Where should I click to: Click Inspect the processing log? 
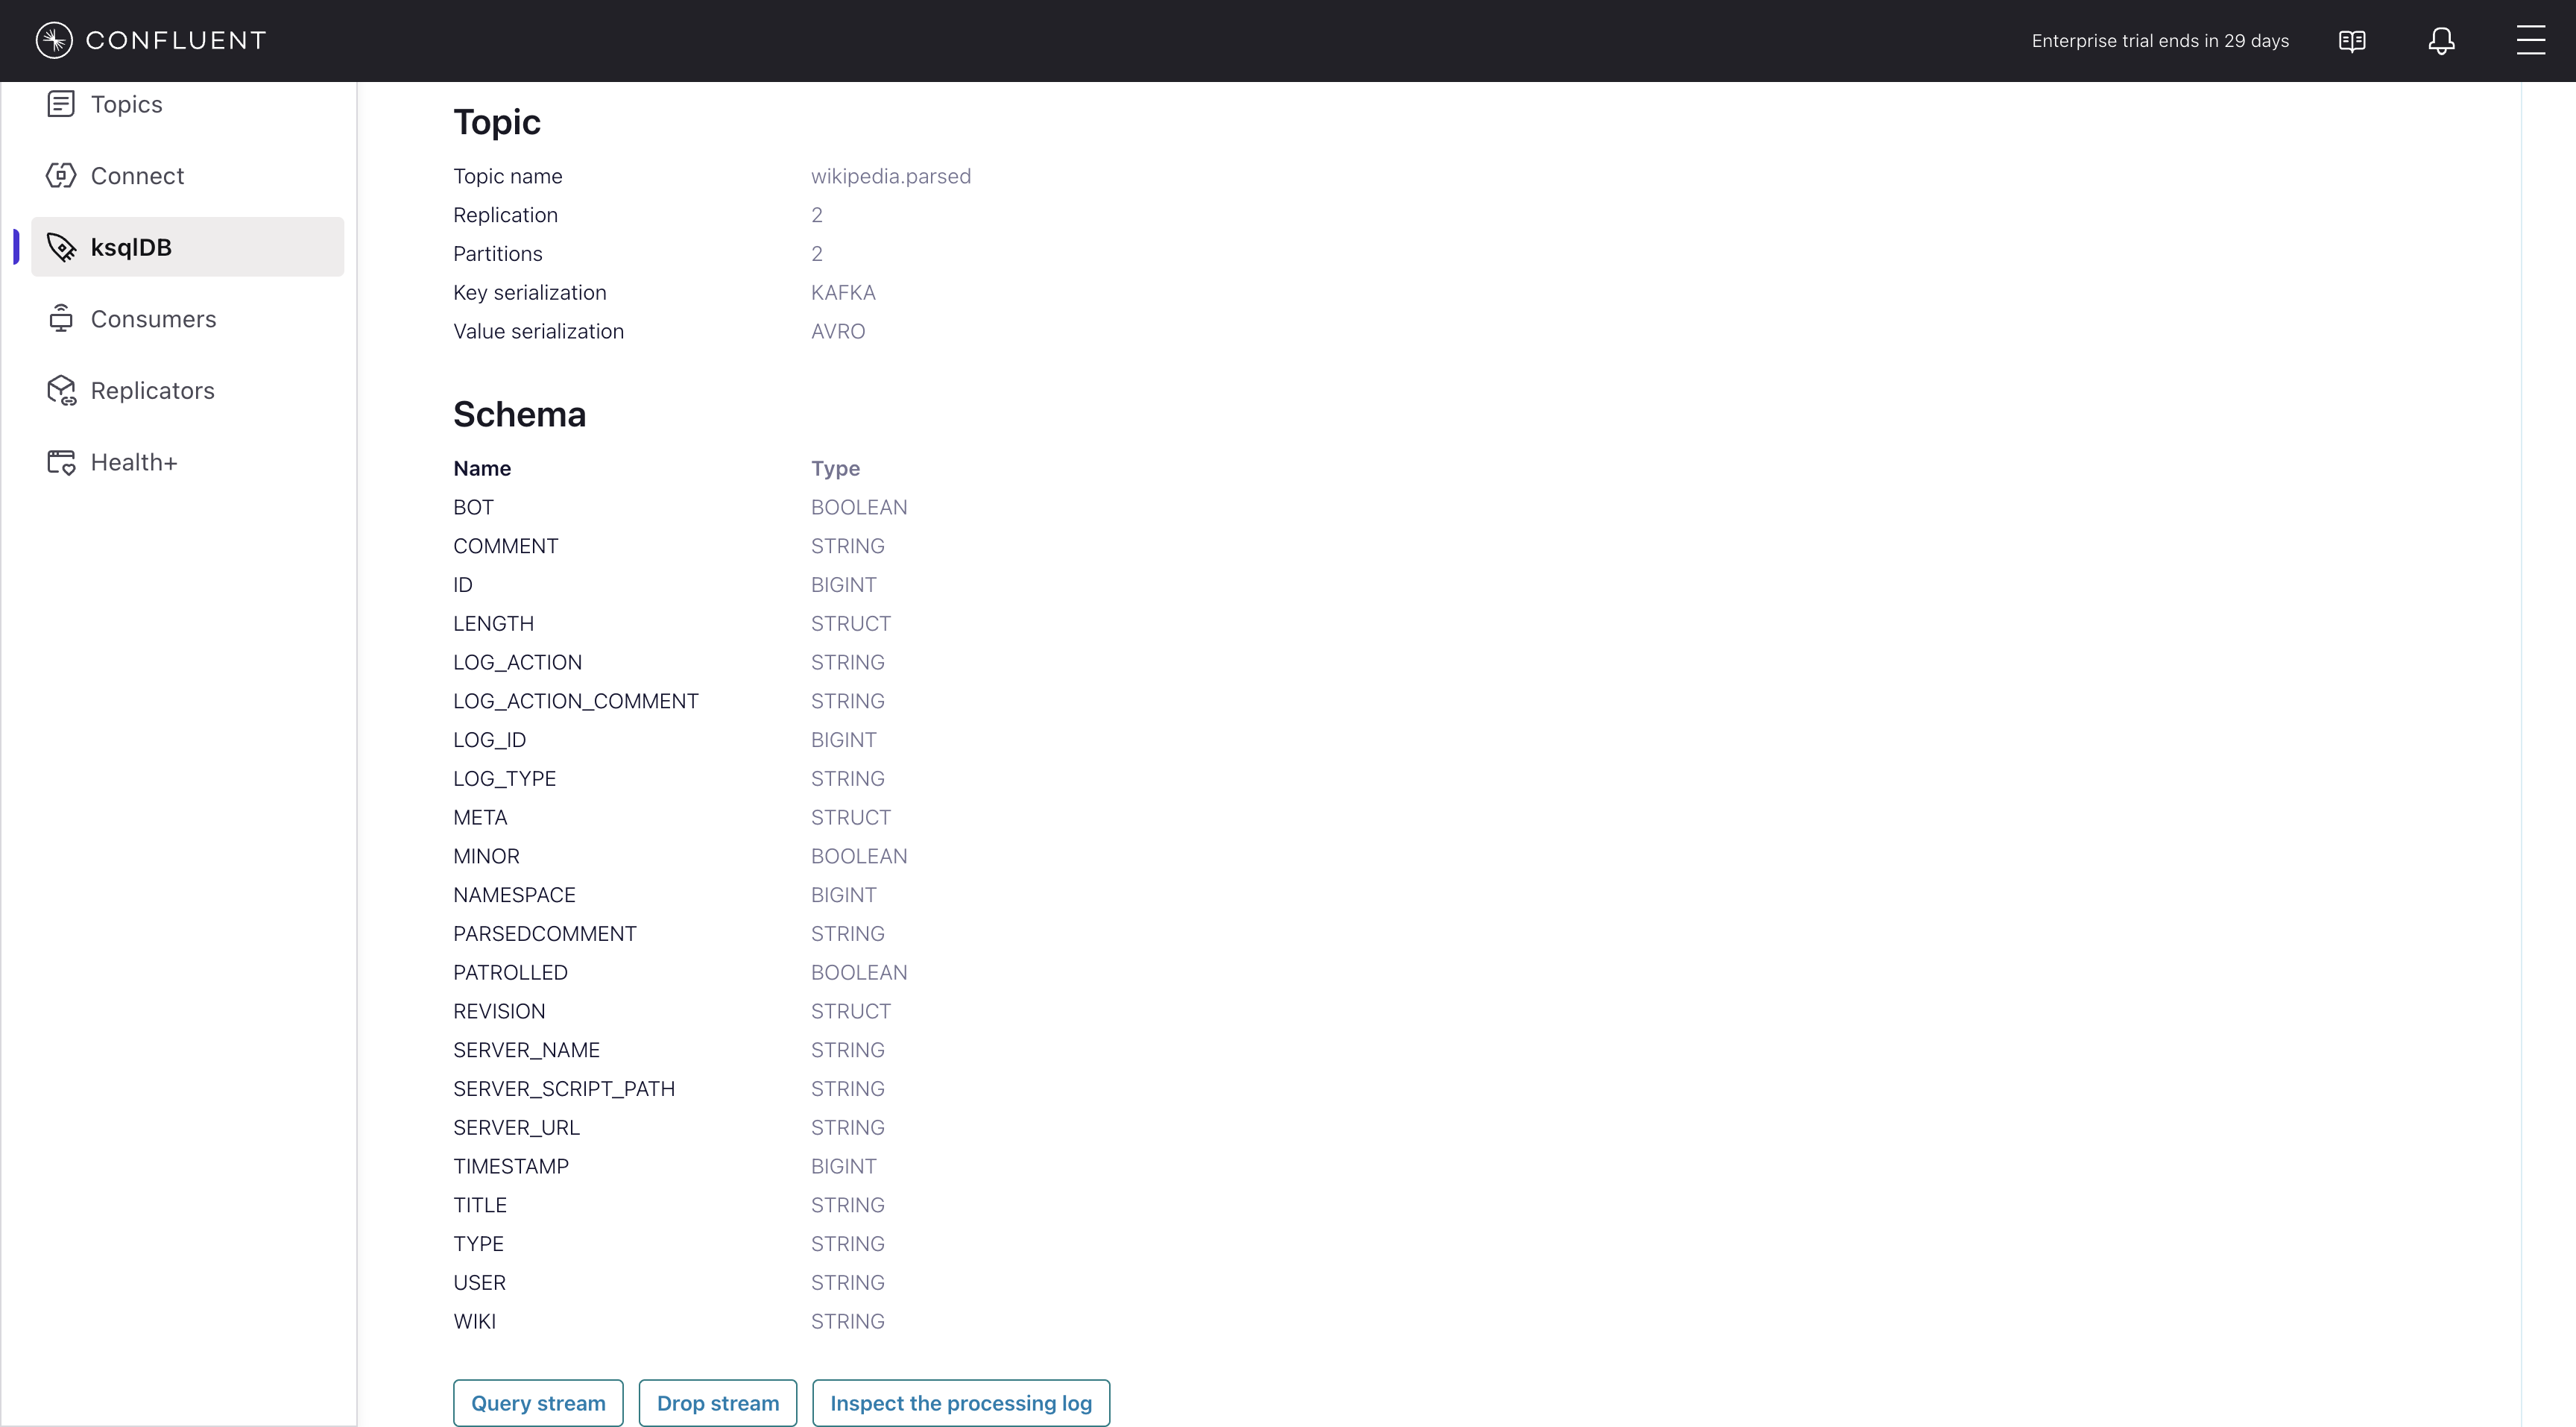(x=960, y=1403)
